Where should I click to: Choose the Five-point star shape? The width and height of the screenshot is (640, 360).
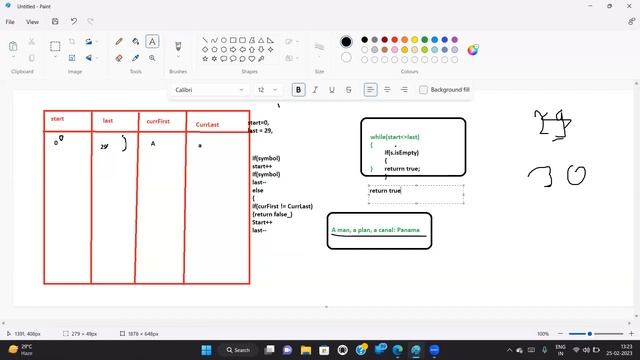point(205,59)
